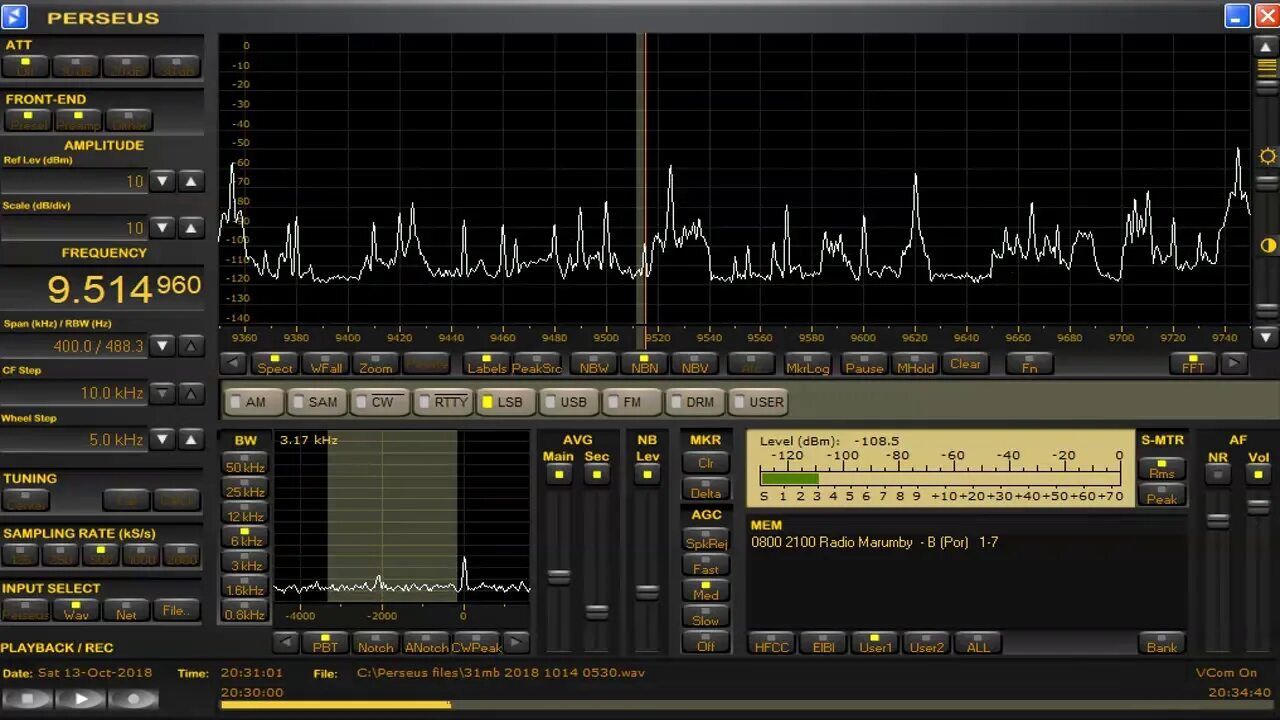This screenshot has width=1280, height=720.
Task: Start playback with the play button
Action: (x=81, y=699)
